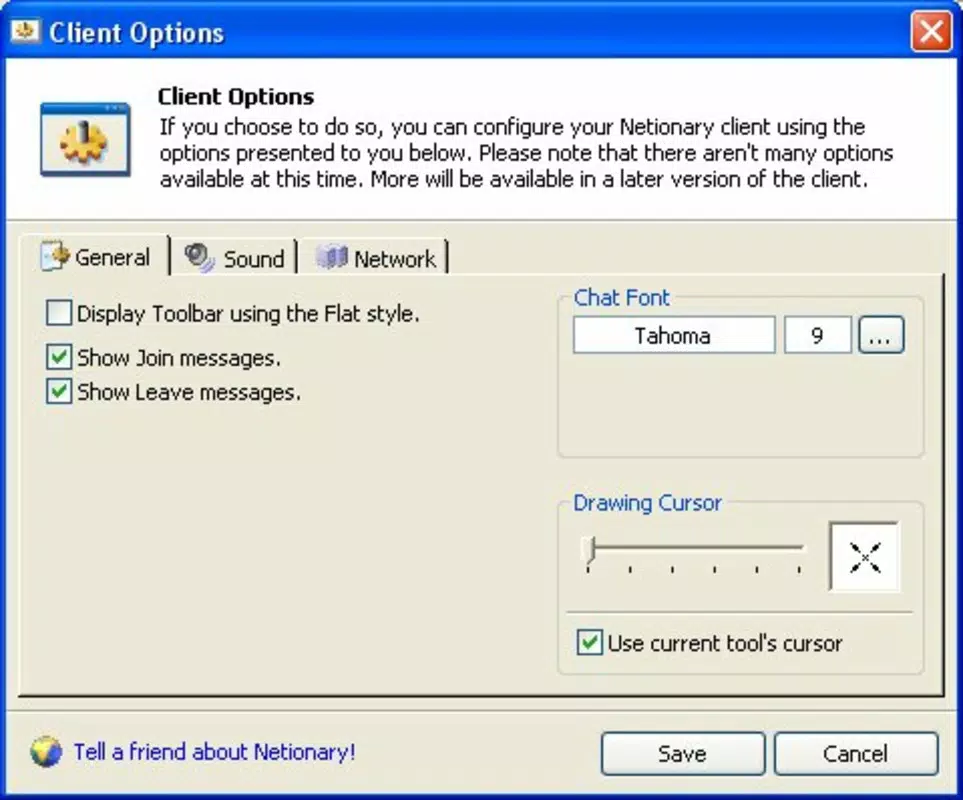Cancel the Client Options dialog
The width and height of the screenshot is (963, 800).
tap(856, 753)
